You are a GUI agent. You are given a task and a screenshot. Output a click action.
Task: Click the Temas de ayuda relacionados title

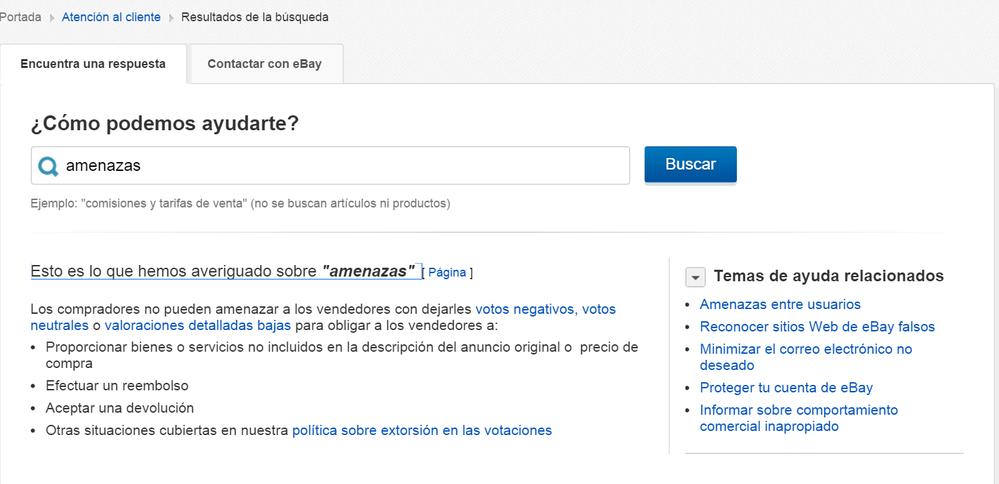829,276
